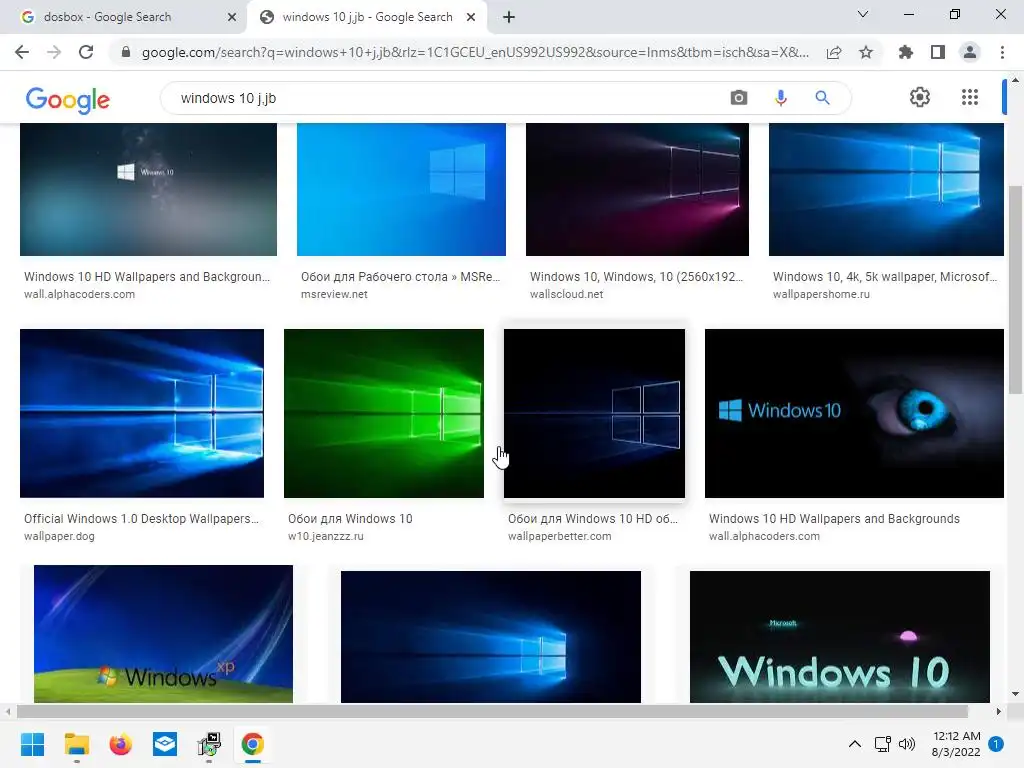Open network status tray icon
Screen dimensions: 1024x768
pos(883,744)
